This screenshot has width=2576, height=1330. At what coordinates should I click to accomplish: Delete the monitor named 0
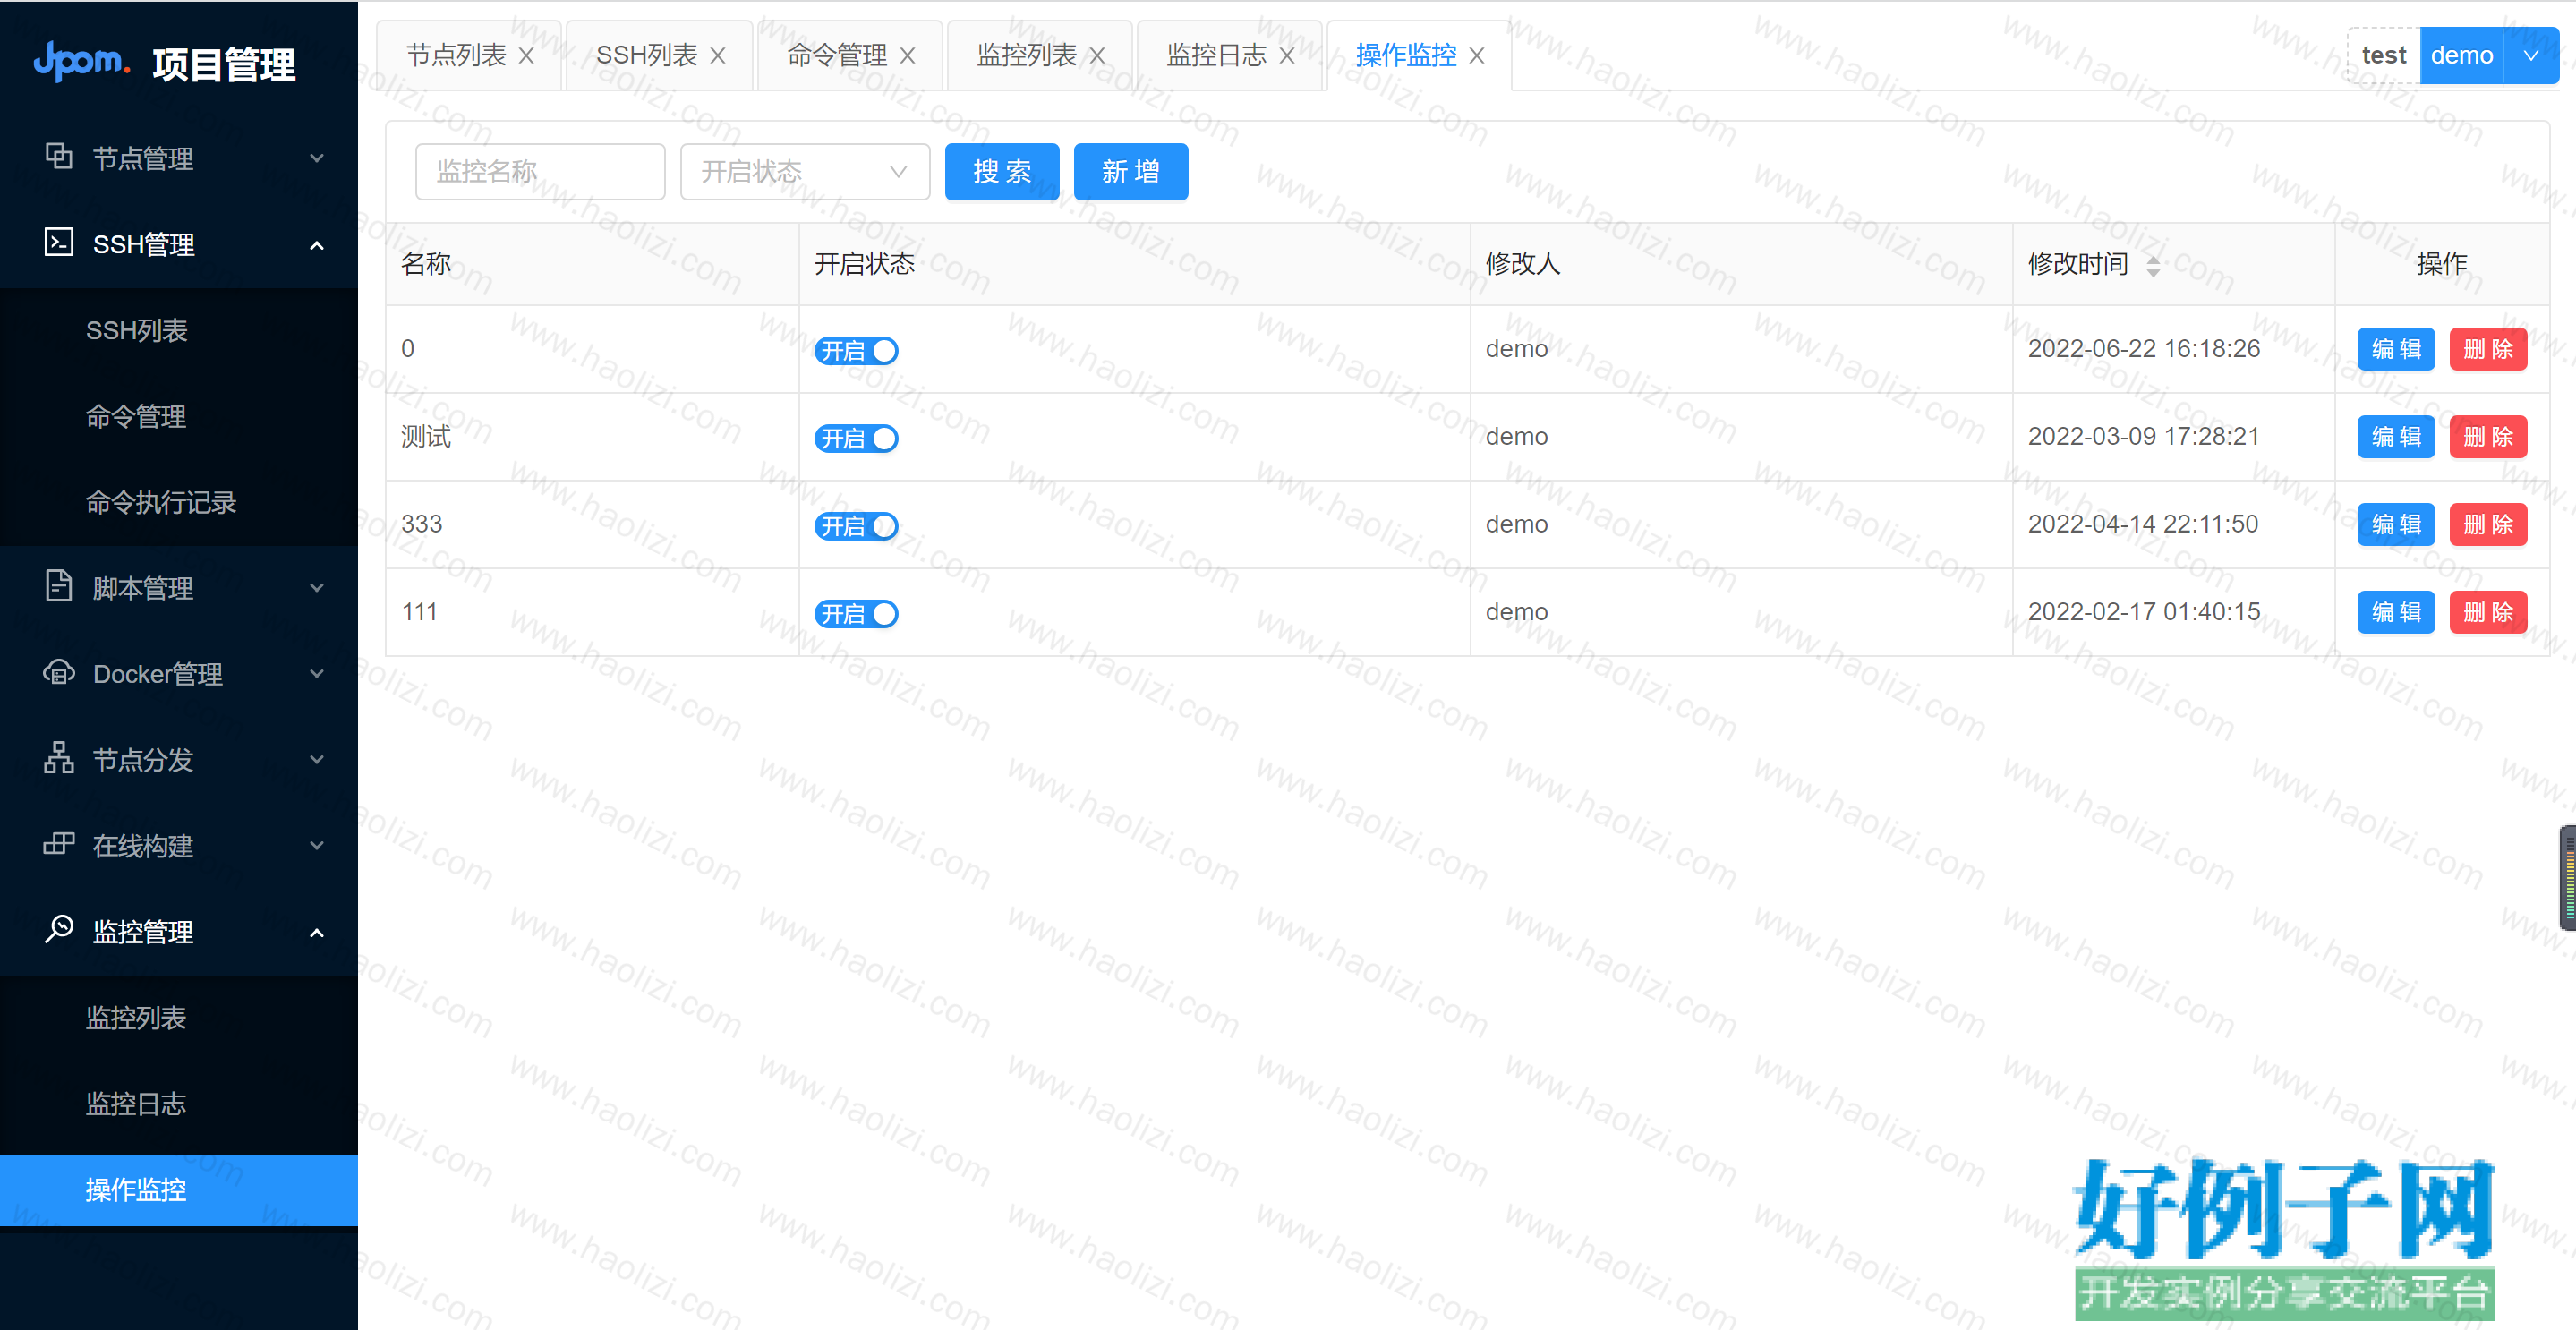coord(2488,349)
